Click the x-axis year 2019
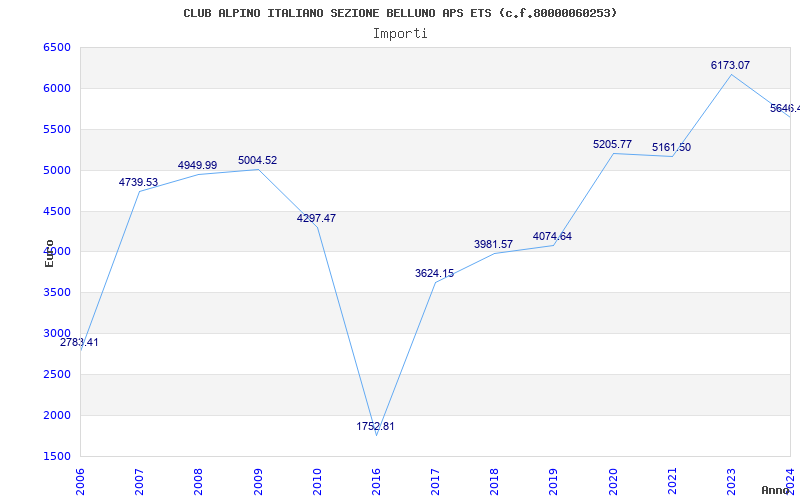The height and width of the screenshot is (500, 800). click(x=554, y=481)
